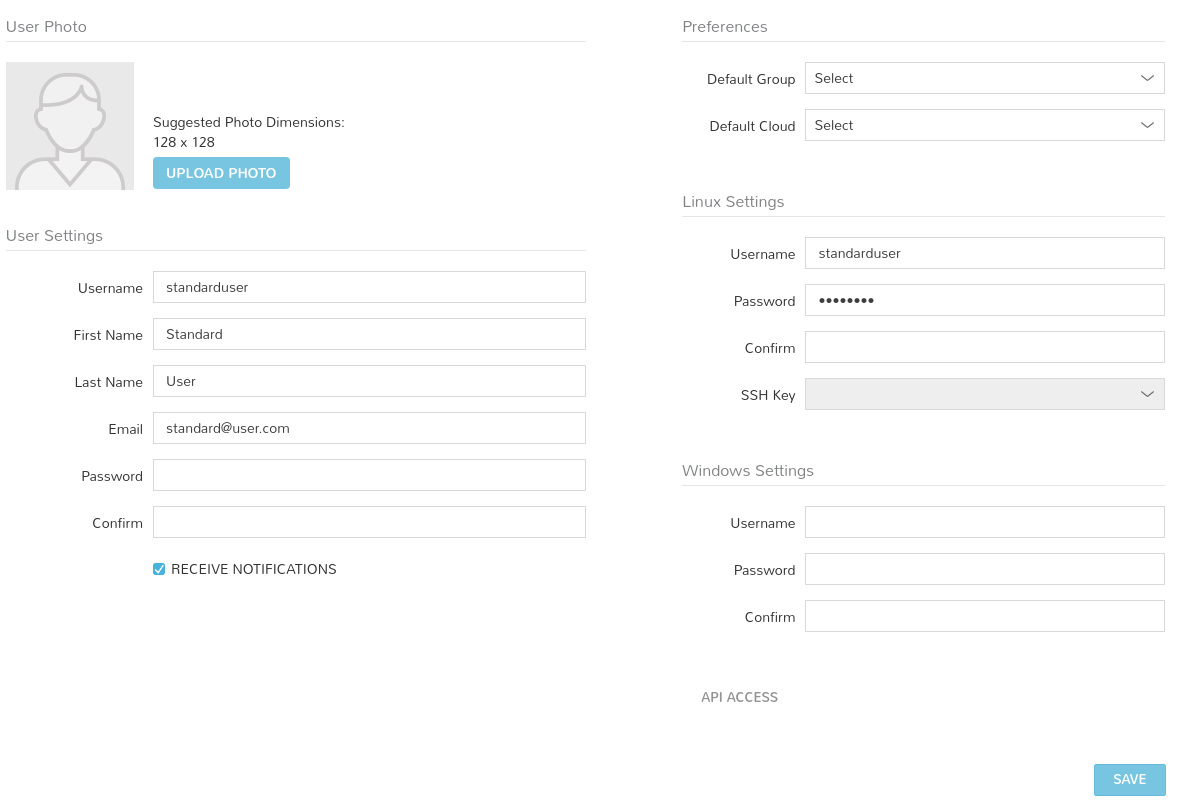Expand the SSH Key dropdown

pyautogui.click(x=984, y=394)
